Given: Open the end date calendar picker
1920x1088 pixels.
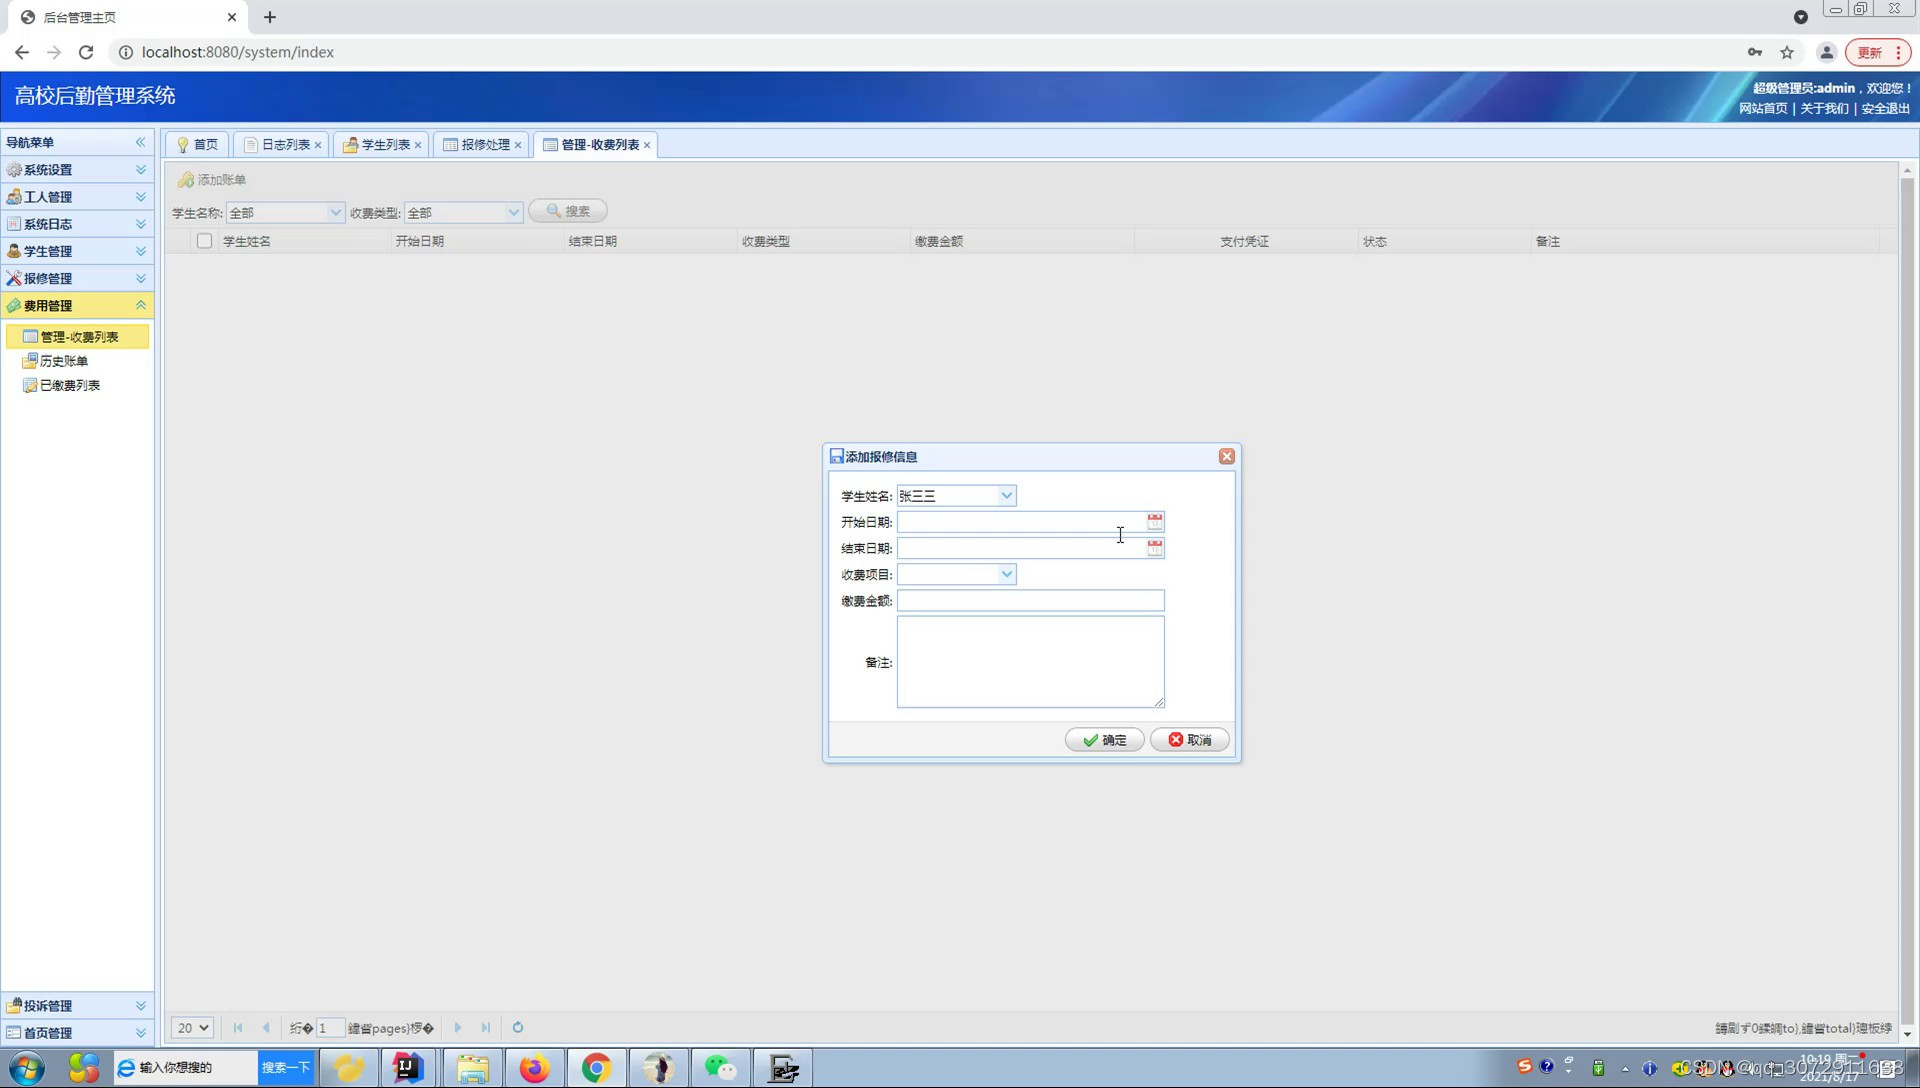Looking at the screenshot, I should pyautogui.click(x=1155, y=548).
